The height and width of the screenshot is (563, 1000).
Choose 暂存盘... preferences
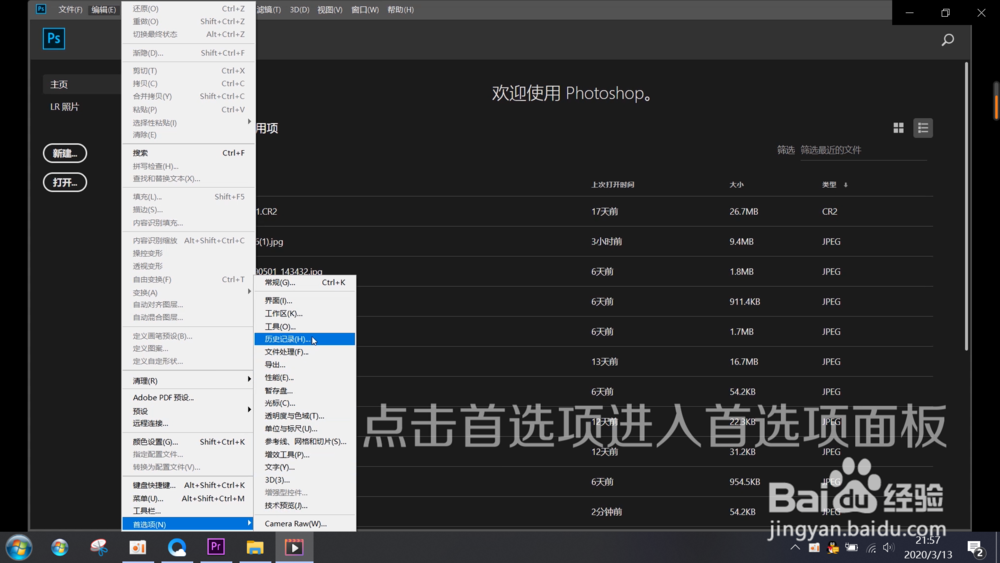305,390
